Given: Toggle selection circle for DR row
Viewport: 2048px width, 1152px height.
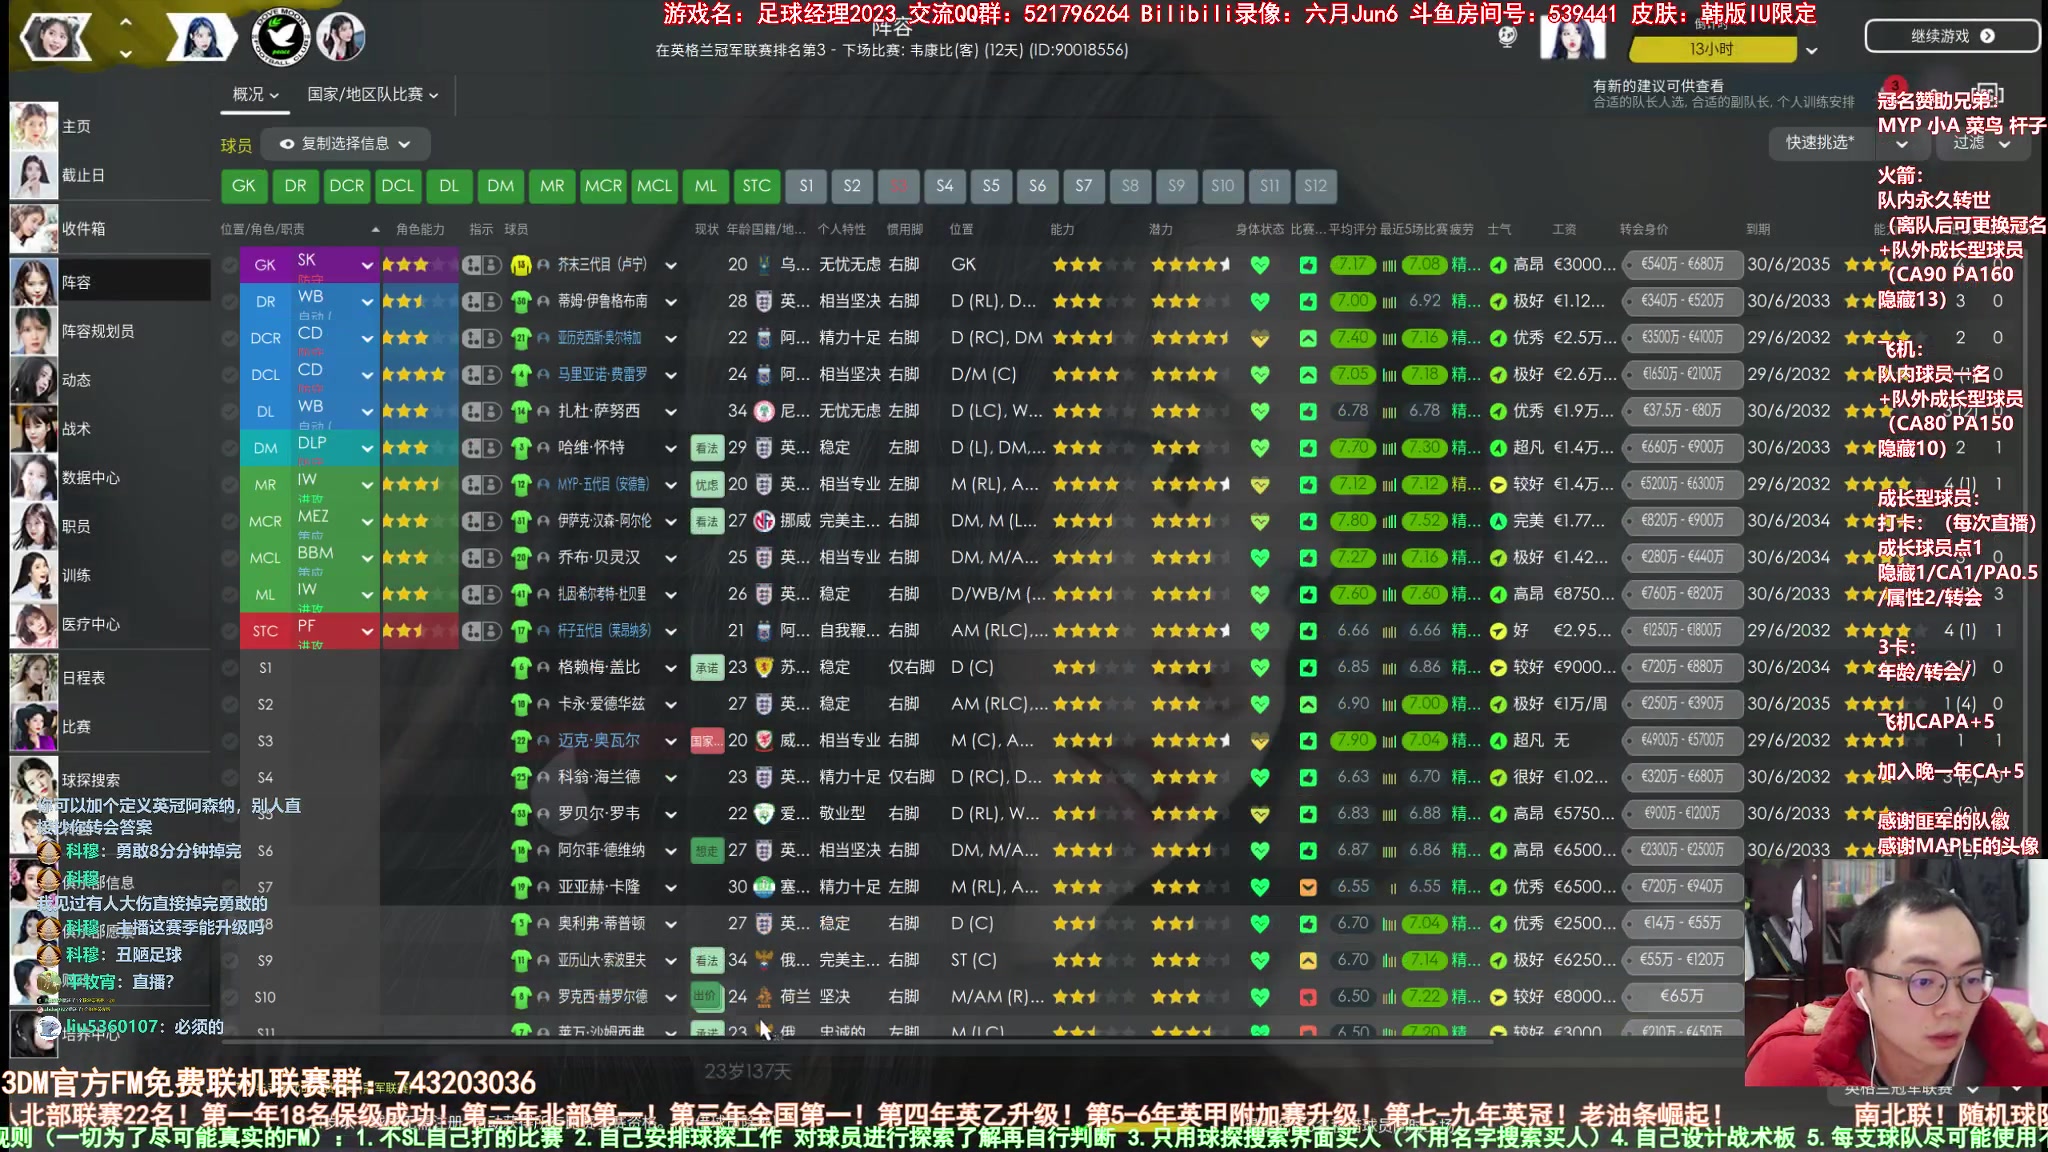Looking at the screenshot, I should (230, 301).
